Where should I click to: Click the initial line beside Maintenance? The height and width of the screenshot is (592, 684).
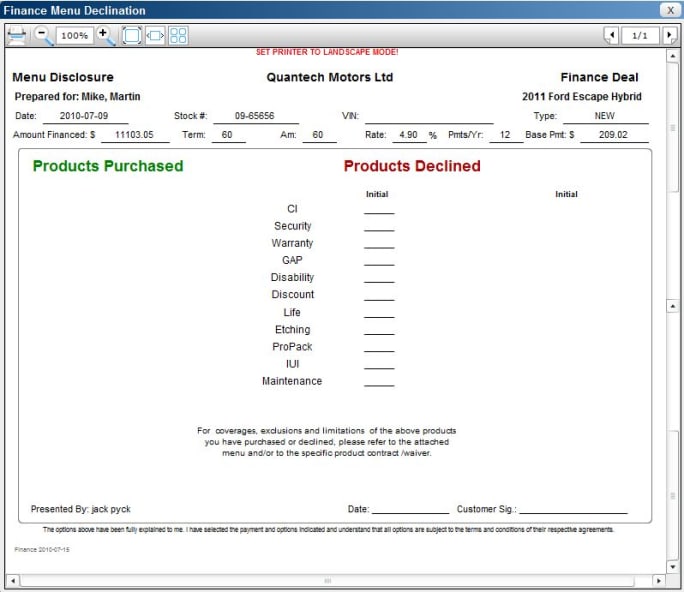tap(379, 383)
